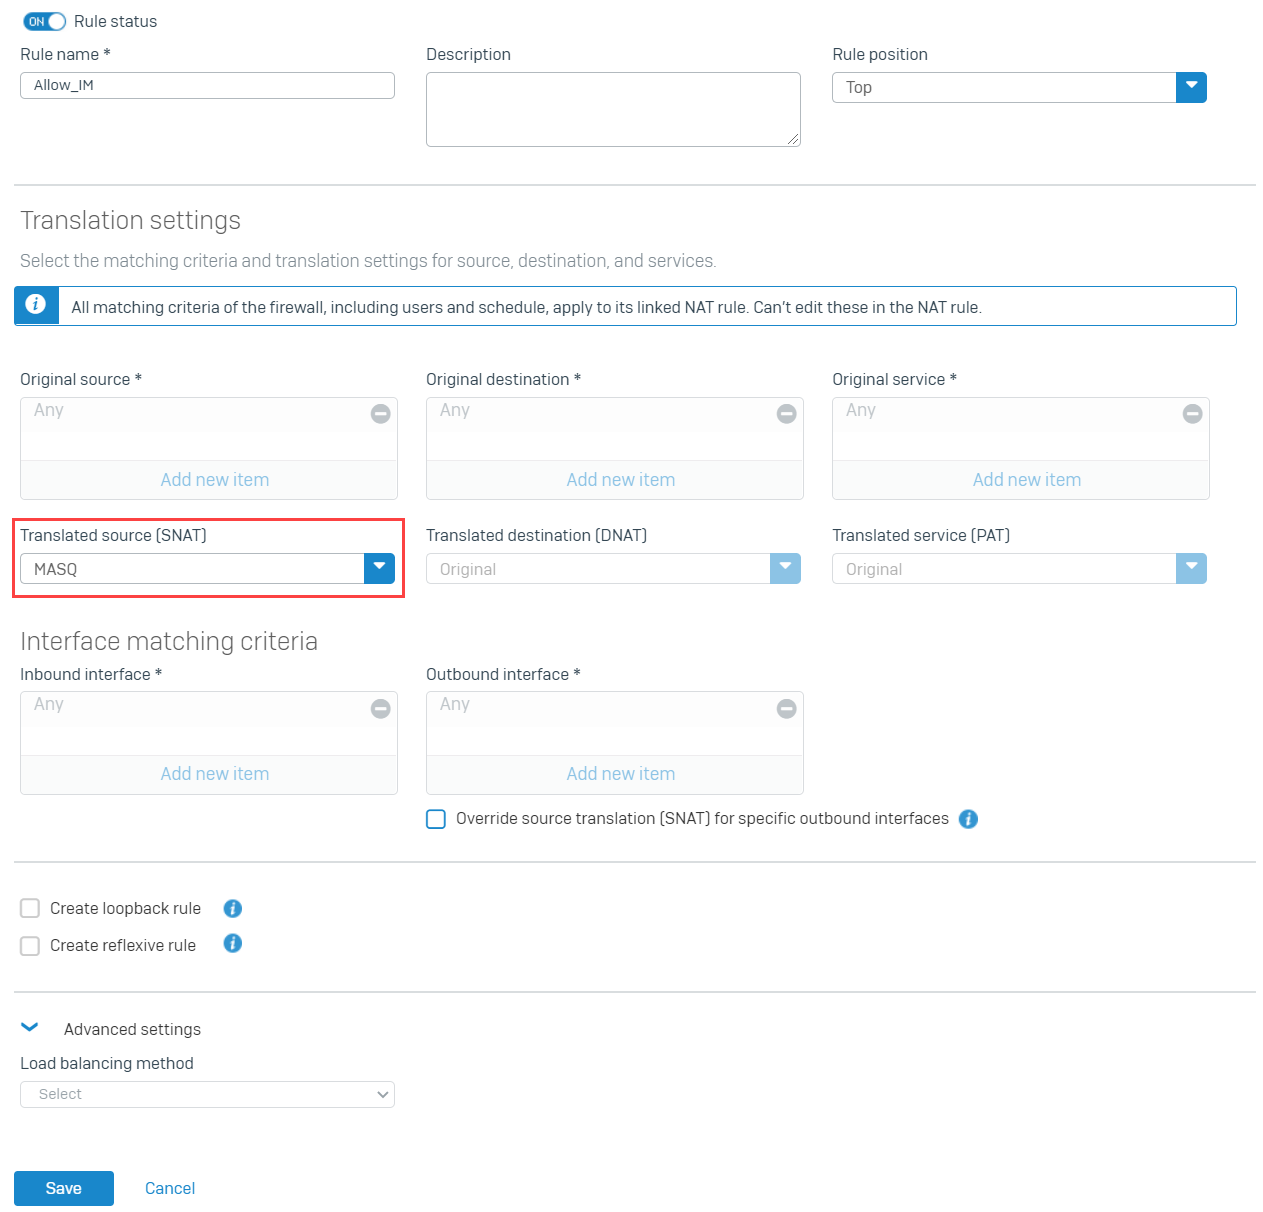Remove the Any entry from Outbound interface
Screen dimensions: 1263x1212
tap(786, 708)
